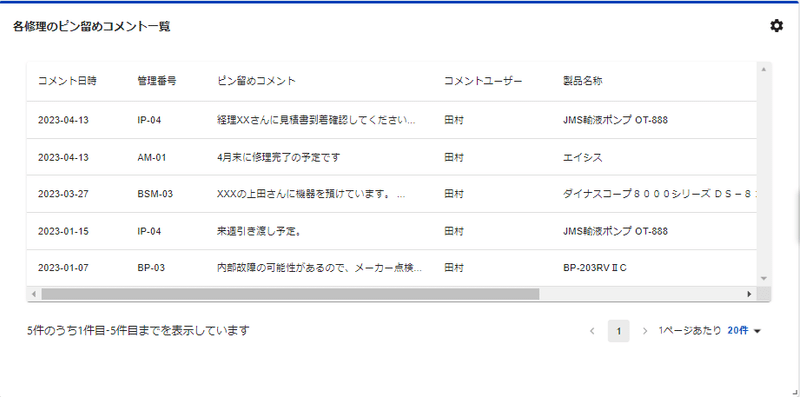Viewport: 800px width, 397px height.
Task: Click left arrow of horizontal scrollbar
Action: (34, 294)
